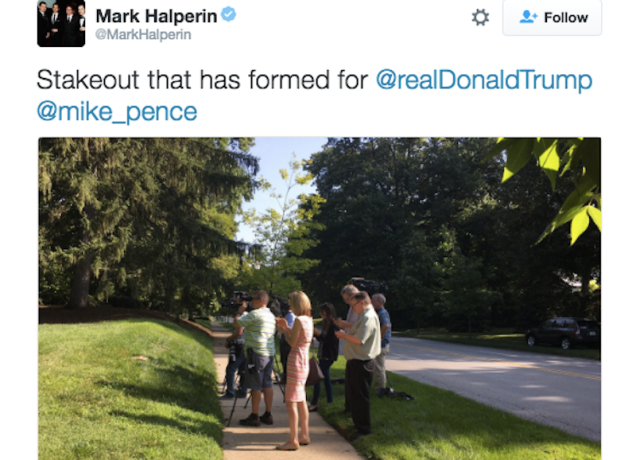
Task: Follow Mark Halperin with the Follow button
Action: [552, 18]
